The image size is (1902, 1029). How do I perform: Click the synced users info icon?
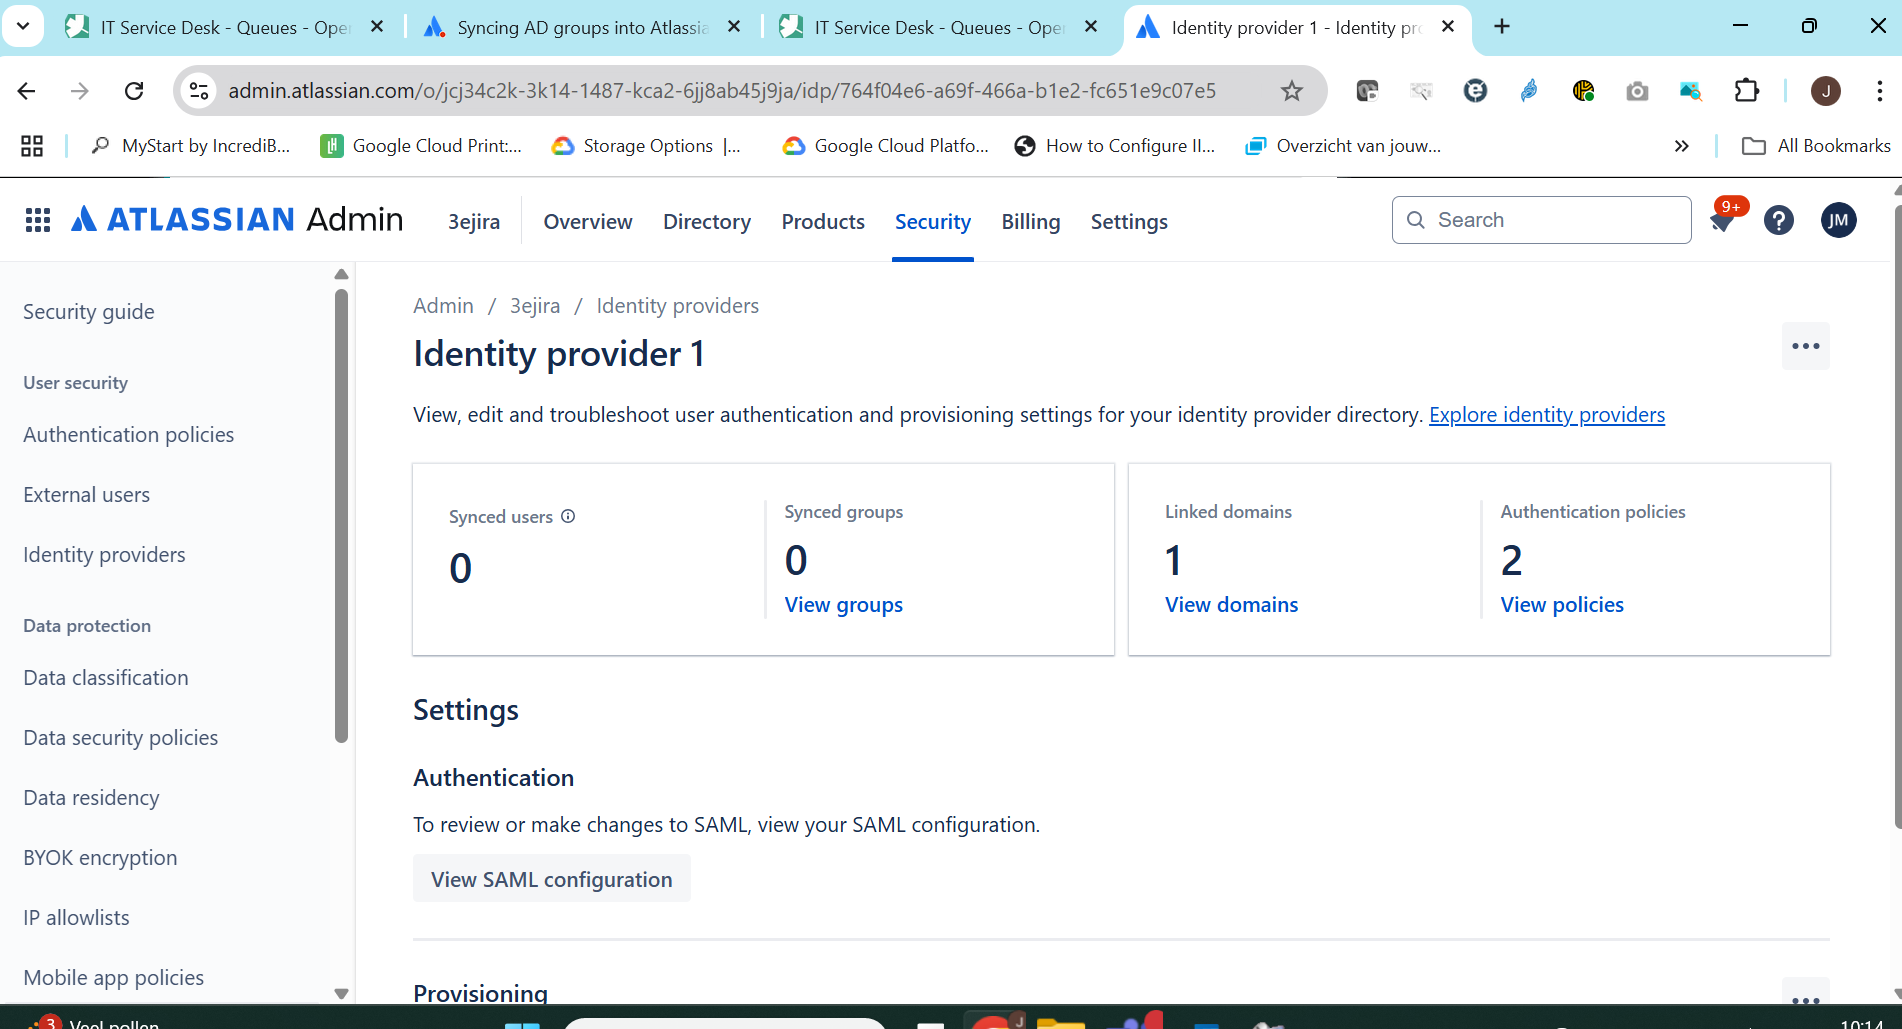tap(568, 516)
